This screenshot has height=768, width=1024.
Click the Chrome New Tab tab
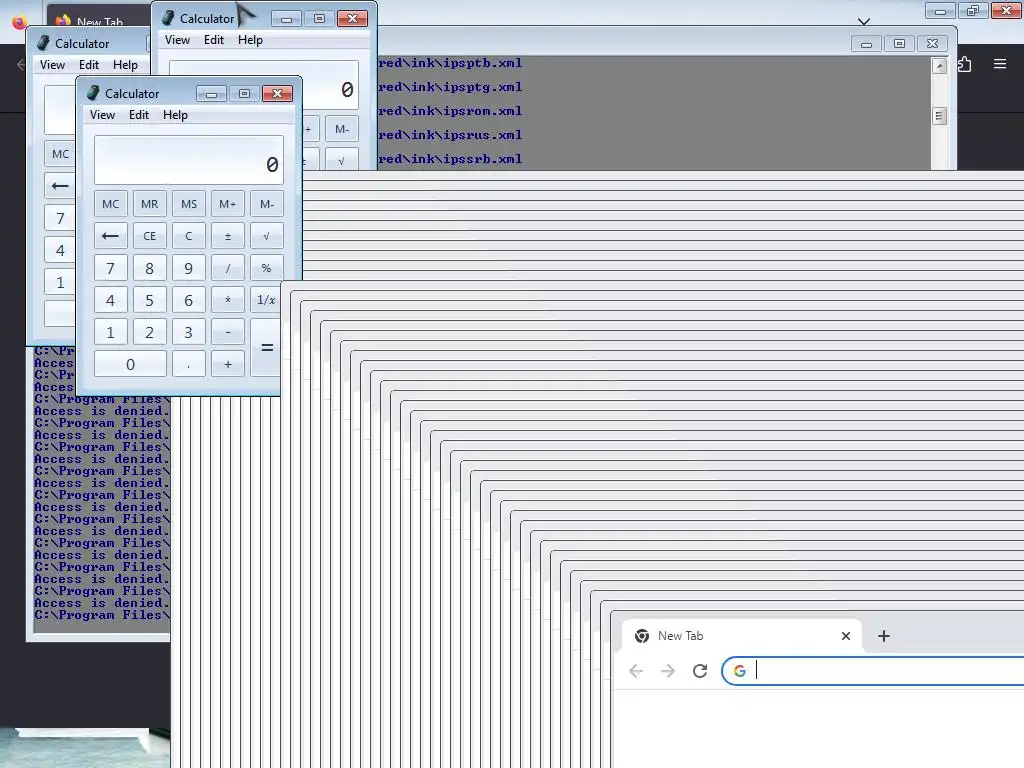(x=741, y=635)
